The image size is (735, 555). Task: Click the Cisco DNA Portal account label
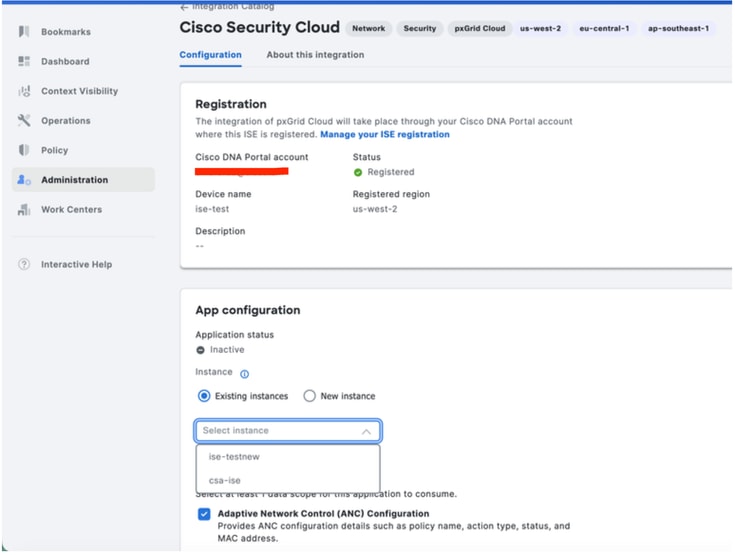tap(252, 158)
